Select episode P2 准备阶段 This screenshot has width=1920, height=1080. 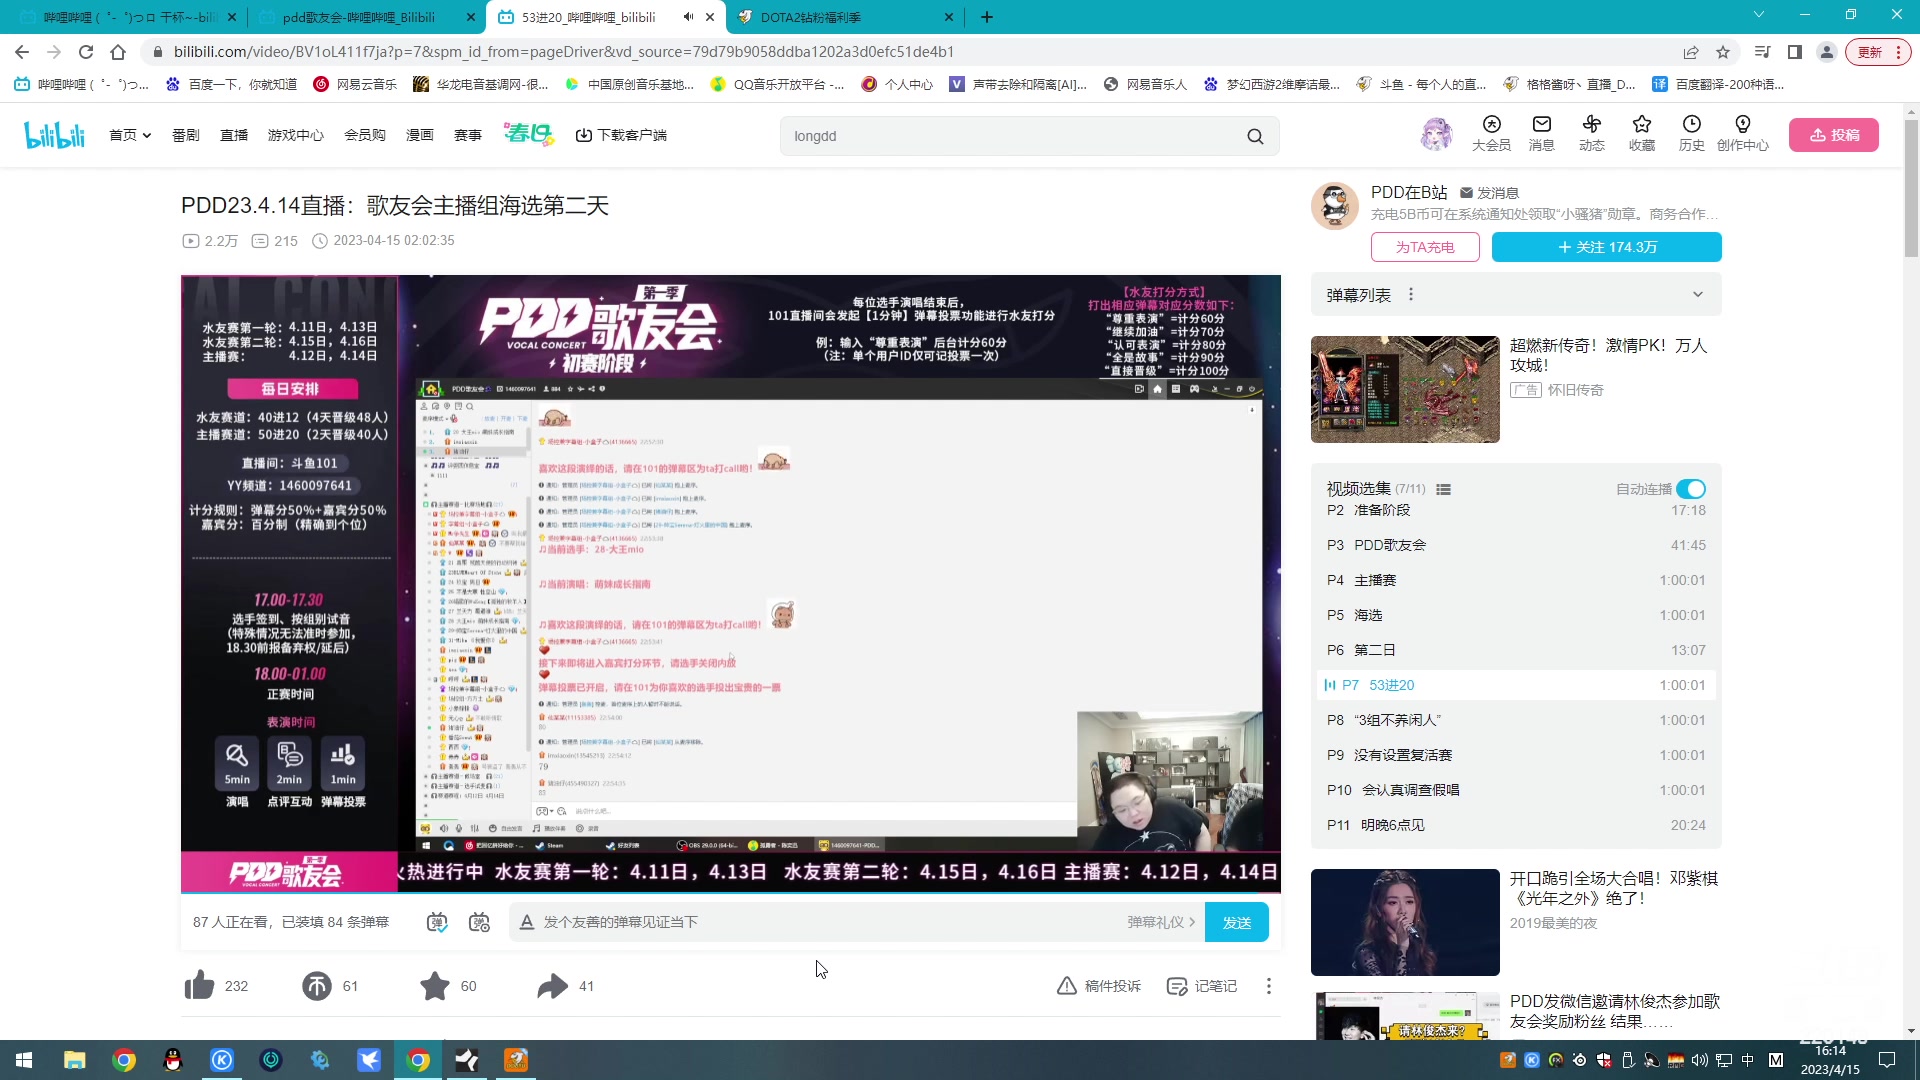[1516, 510]
